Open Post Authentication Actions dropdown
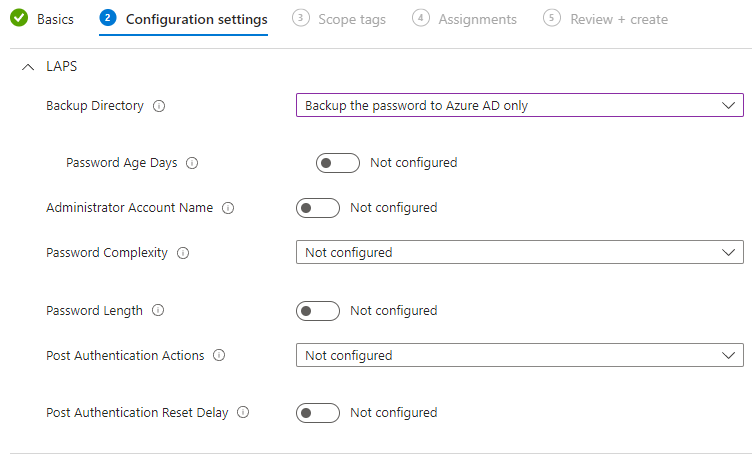 click(x=519, y=355)
